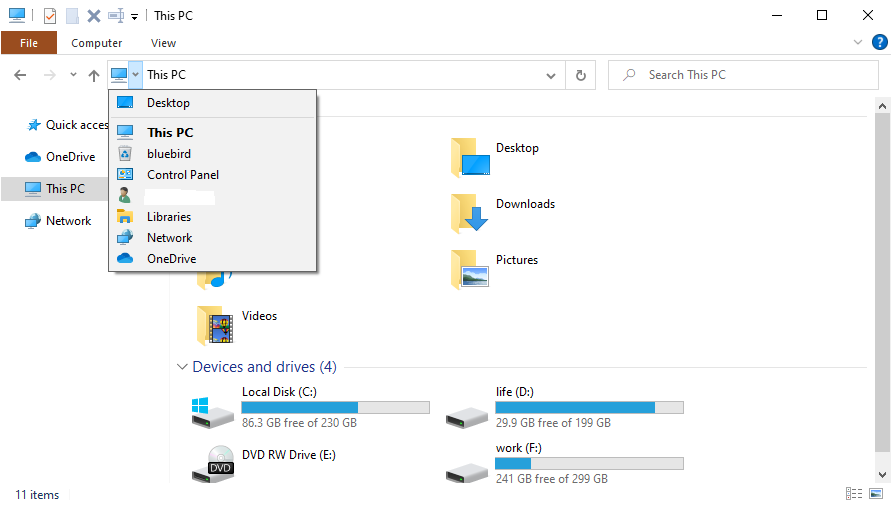Click the address bar root dropdown arrow
This screenshot has height=507, width=892.
(x=135, y=75)
